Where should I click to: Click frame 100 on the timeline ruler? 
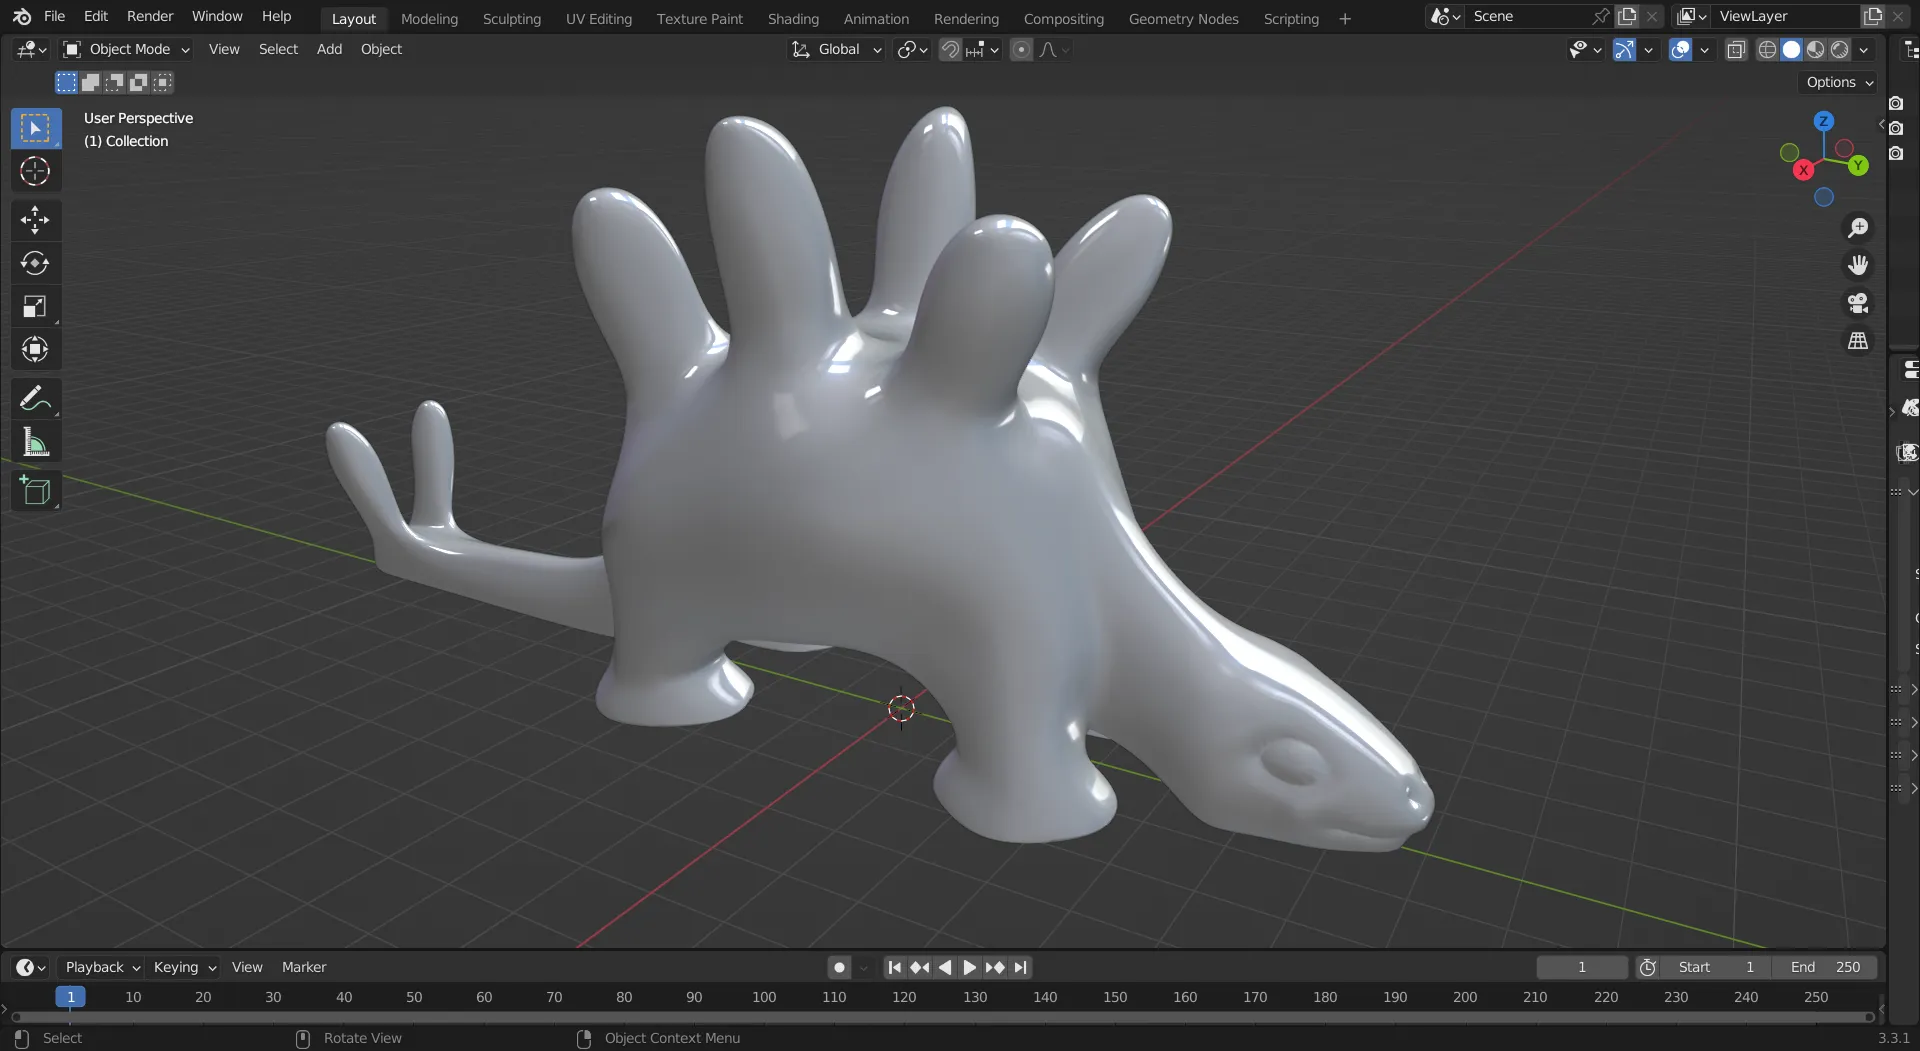coord(763,997)
